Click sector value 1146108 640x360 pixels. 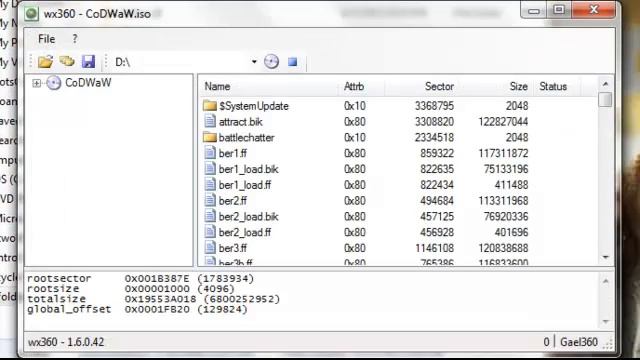tap(434, 248)
